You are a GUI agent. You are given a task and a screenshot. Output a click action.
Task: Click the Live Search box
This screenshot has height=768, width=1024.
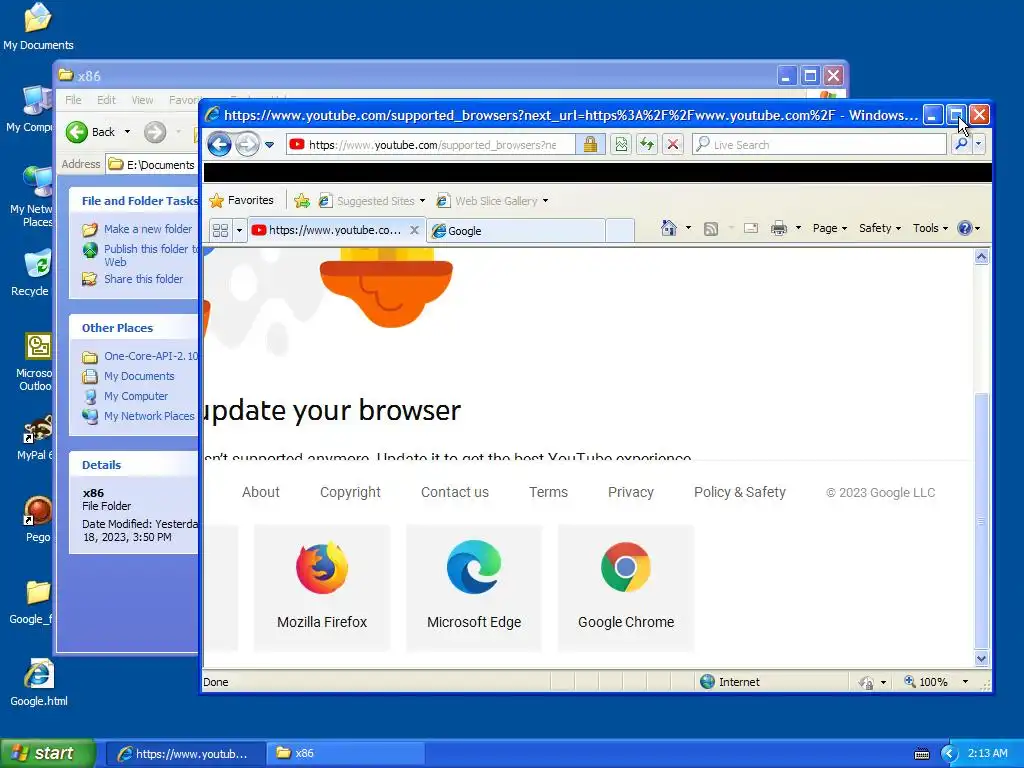(x=819, y=144)
